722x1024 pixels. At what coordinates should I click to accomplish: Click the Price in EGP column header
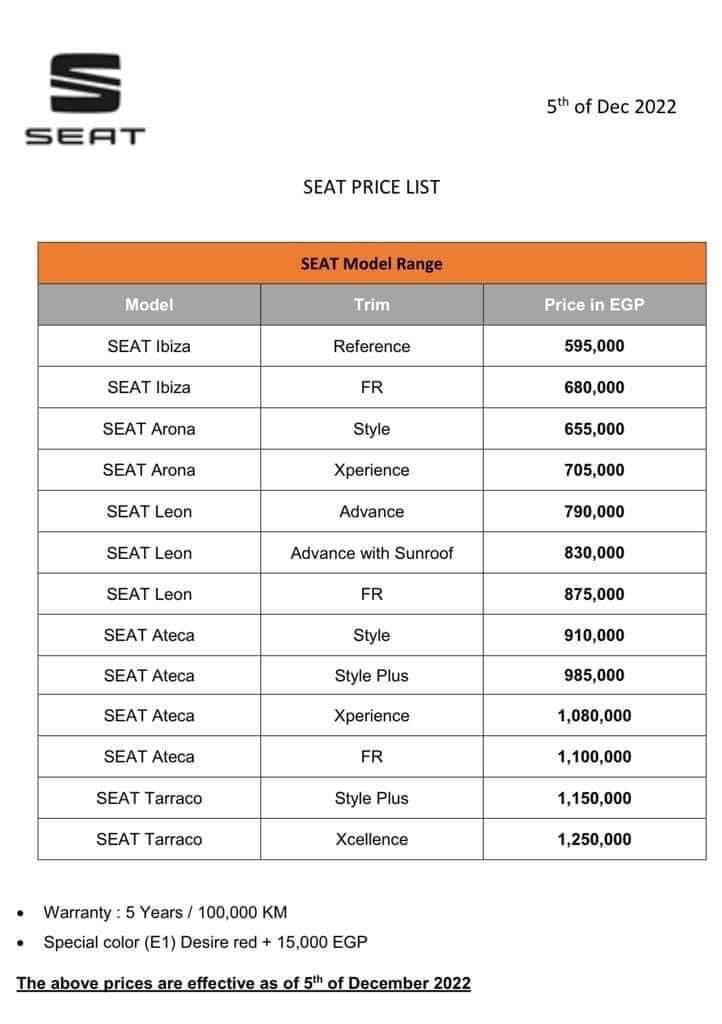(594, 305)
